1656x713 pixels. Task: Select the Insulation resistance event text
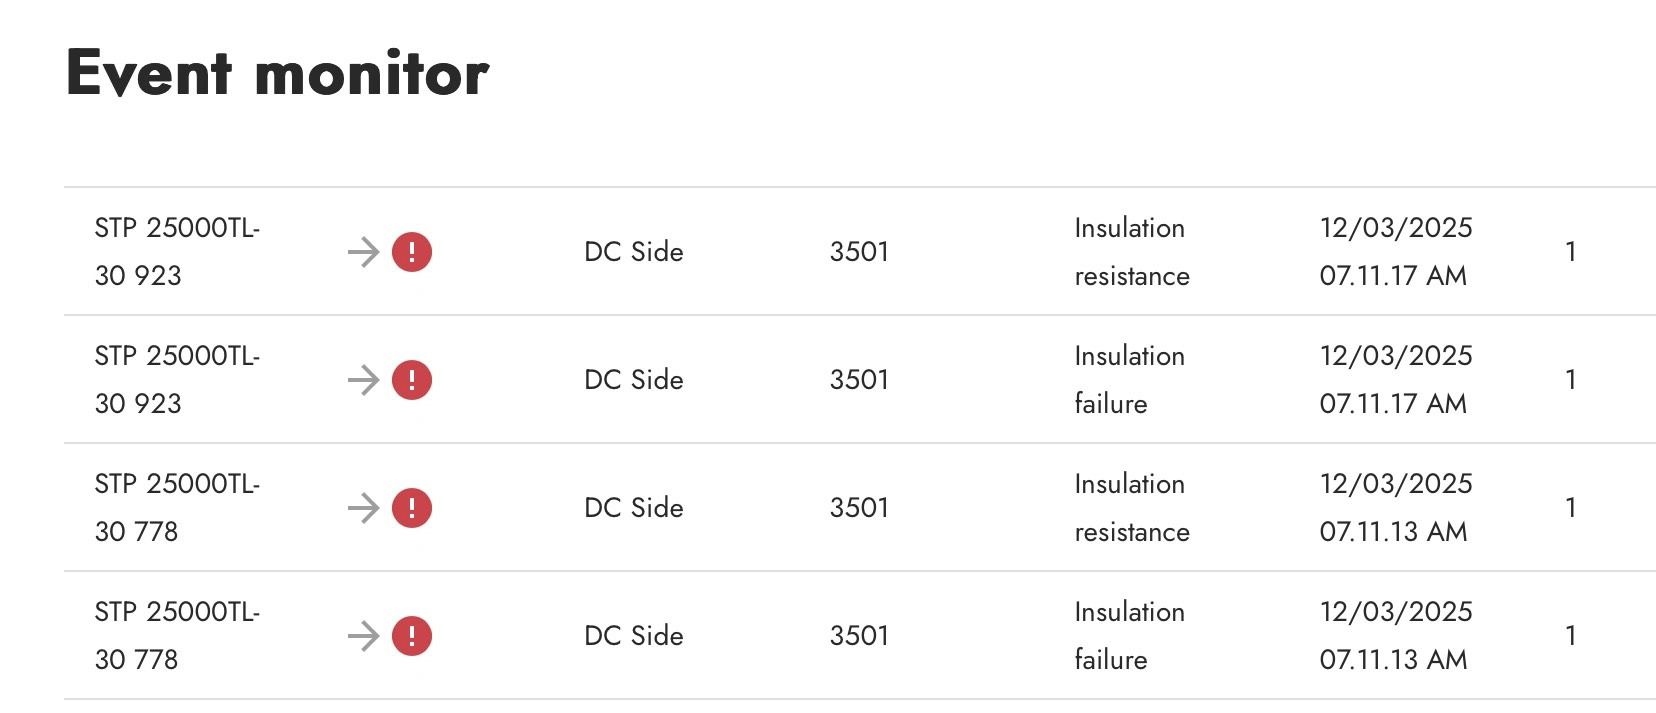[x=1130, y=252]
